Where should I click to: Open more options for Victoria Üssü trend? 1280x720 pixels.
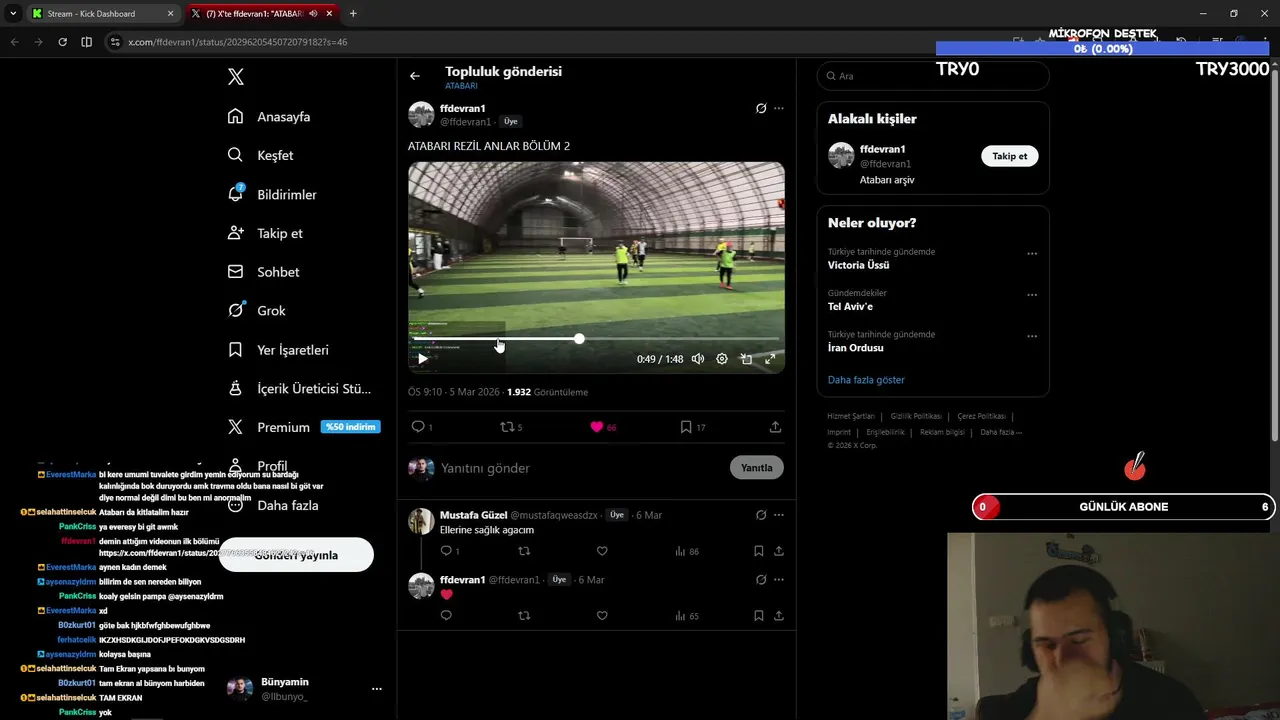pos(1032,254)
